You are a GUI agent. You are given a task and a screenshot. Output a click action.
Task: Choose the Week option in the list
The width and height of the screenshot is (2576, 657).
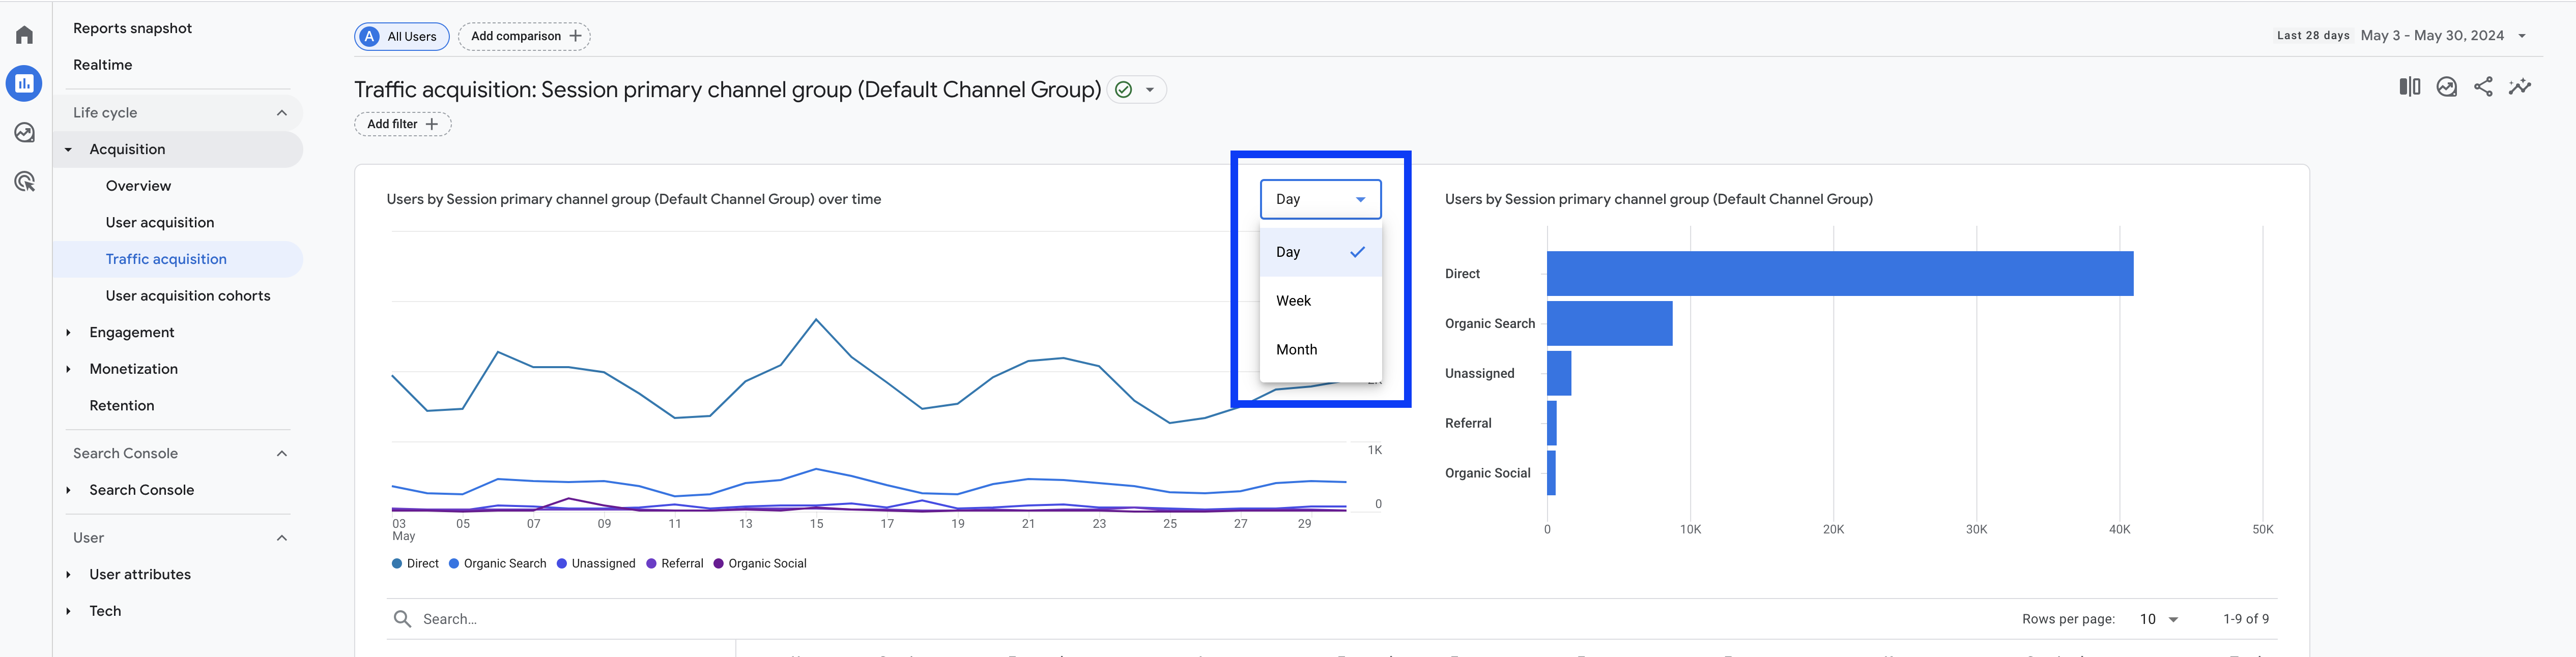click(1320, 301)
